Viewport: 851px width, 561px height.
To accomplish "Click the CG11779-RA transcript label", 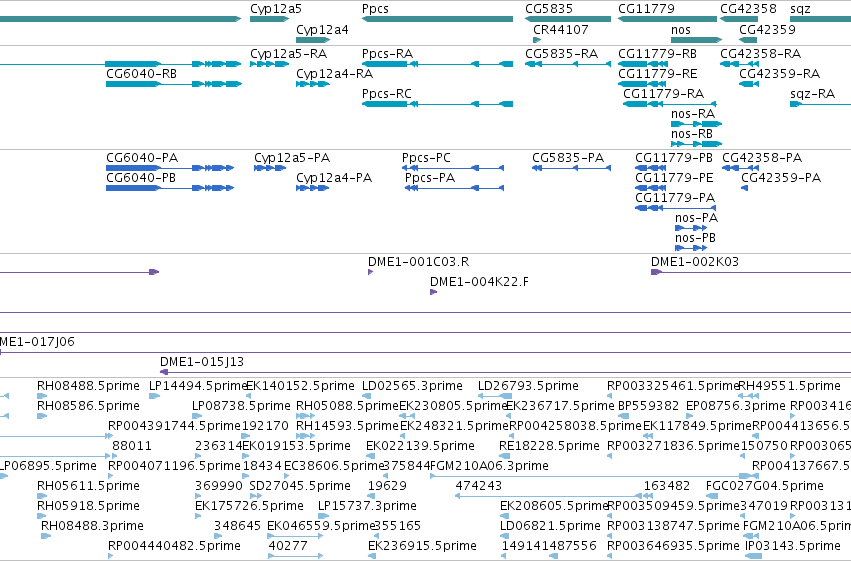I will (x=664, y=94).
